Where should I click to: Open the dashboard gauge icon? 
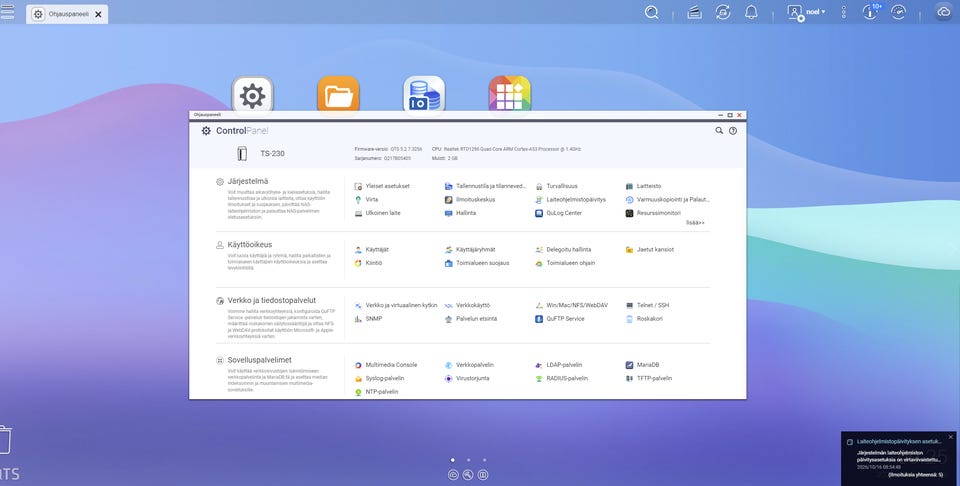(898, 12)
